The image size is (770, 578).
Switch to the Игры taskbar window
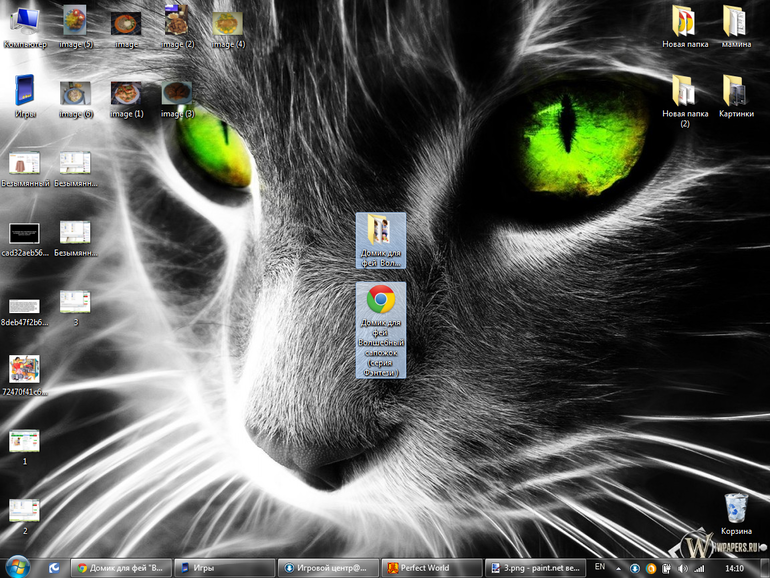pyautogui.click(x=224, y=568)
